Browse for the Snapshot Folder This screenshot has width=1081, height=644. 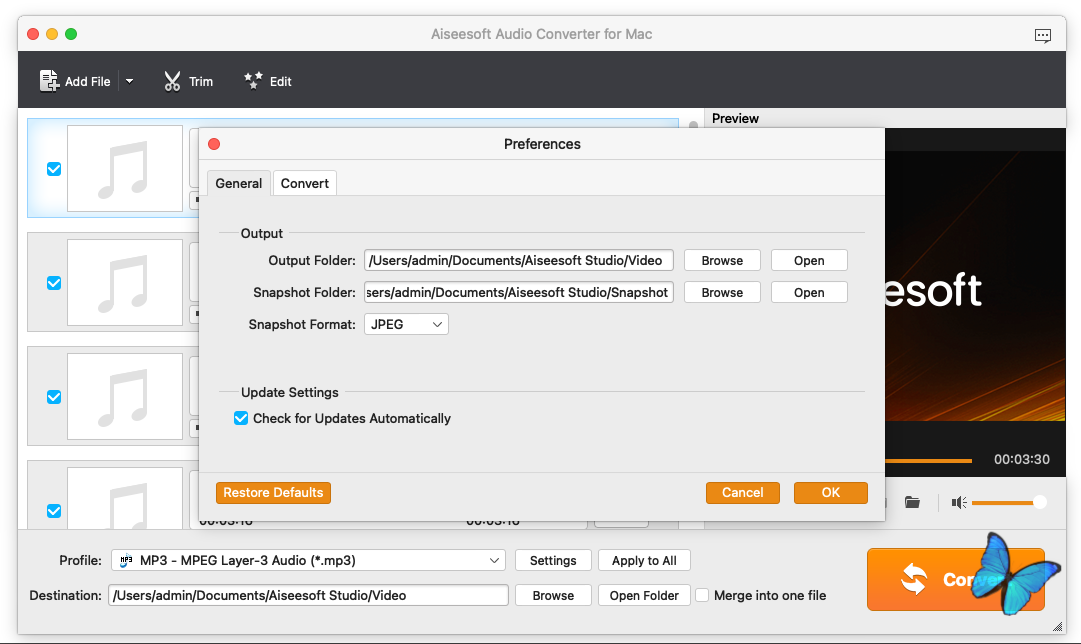coord(722,292)
